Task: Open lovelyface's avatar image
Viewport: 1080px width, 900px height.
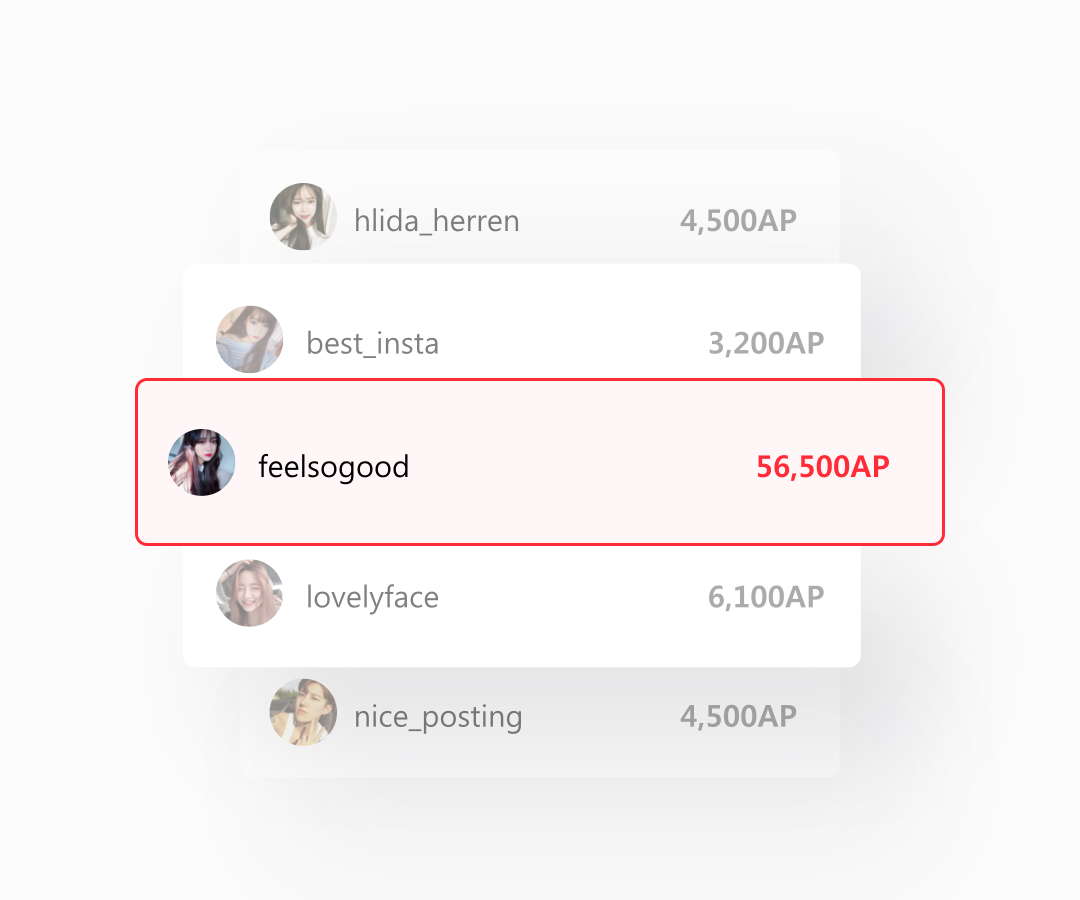Action: pos(249,593)
